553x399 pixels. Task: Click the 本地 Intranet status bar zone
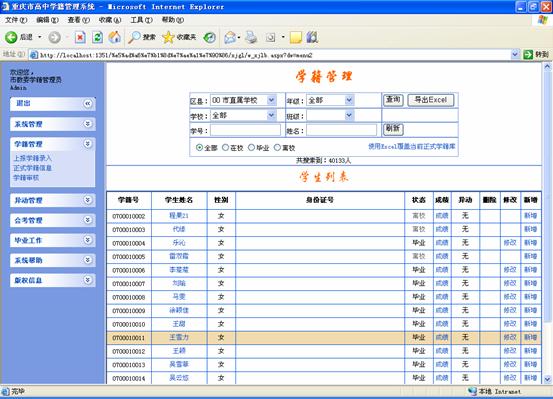[x=494, y=391]
